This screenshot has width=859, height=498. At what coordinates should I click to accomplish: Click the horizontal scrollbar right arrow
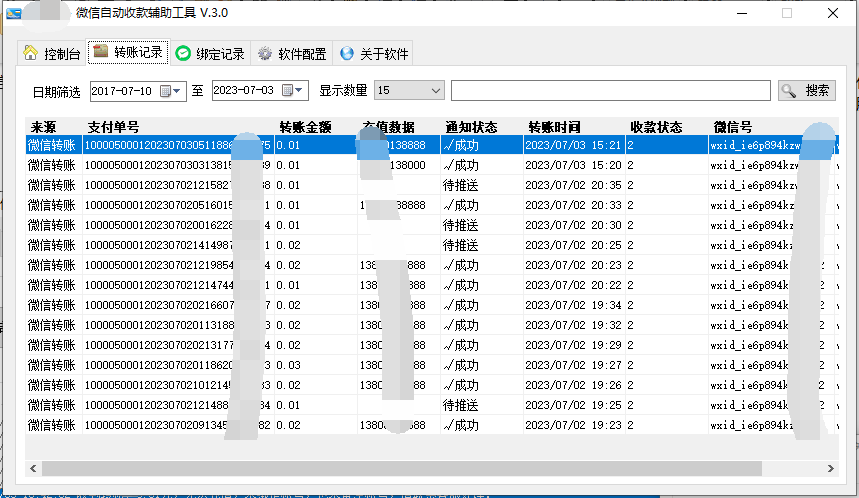pyautogui.click(x=829, y=468)
